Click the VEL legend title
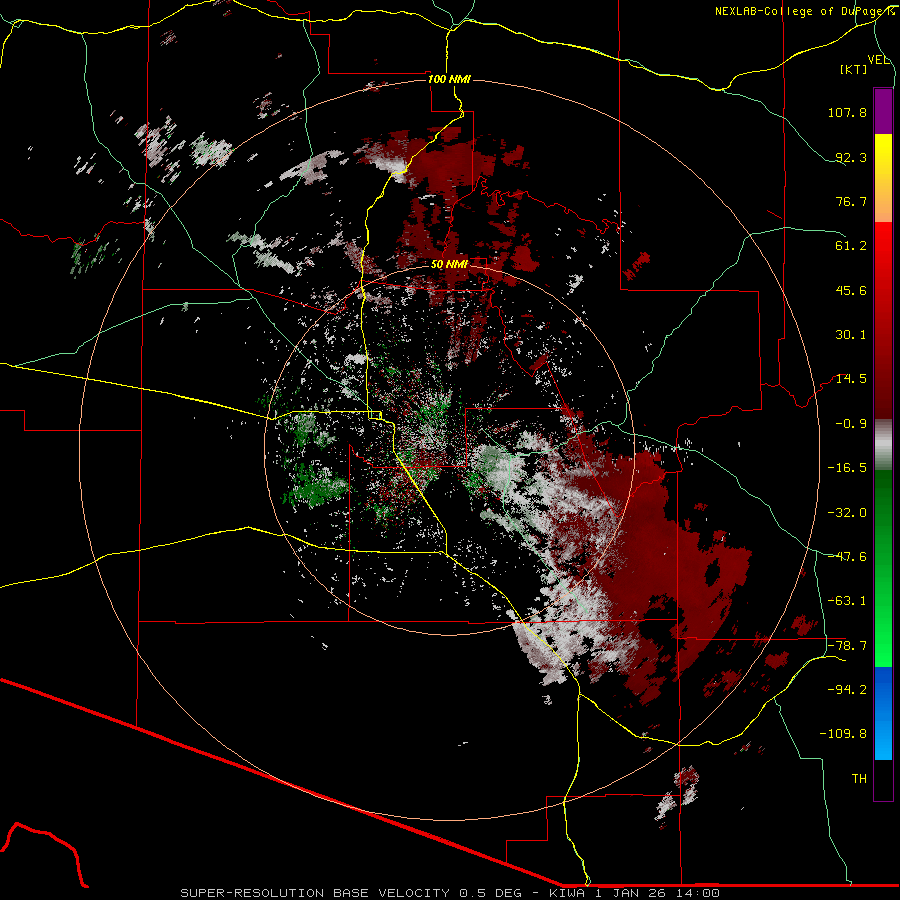Screen dimensions: 900x900 click(878, 60)
